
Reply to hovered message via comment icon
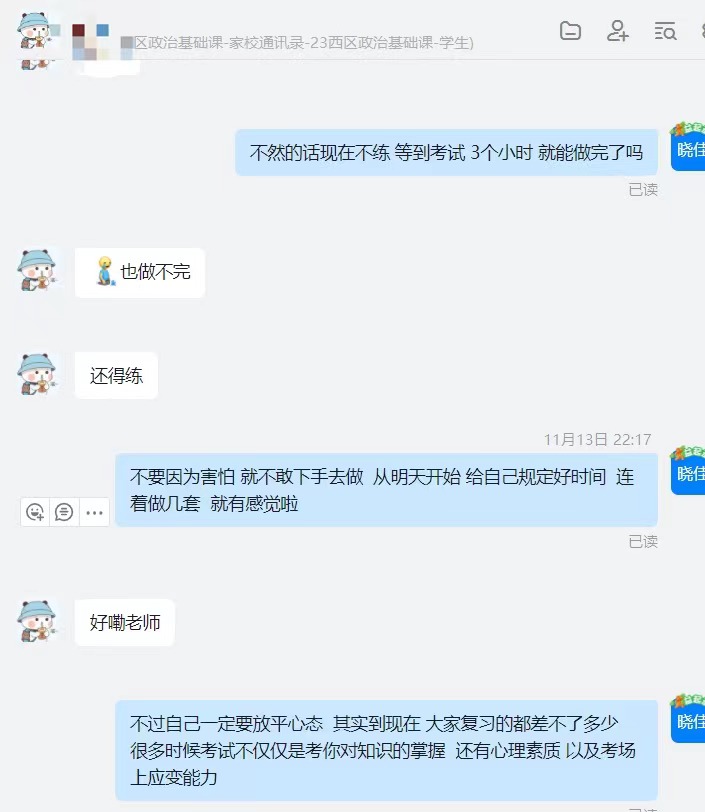point(64,512)
